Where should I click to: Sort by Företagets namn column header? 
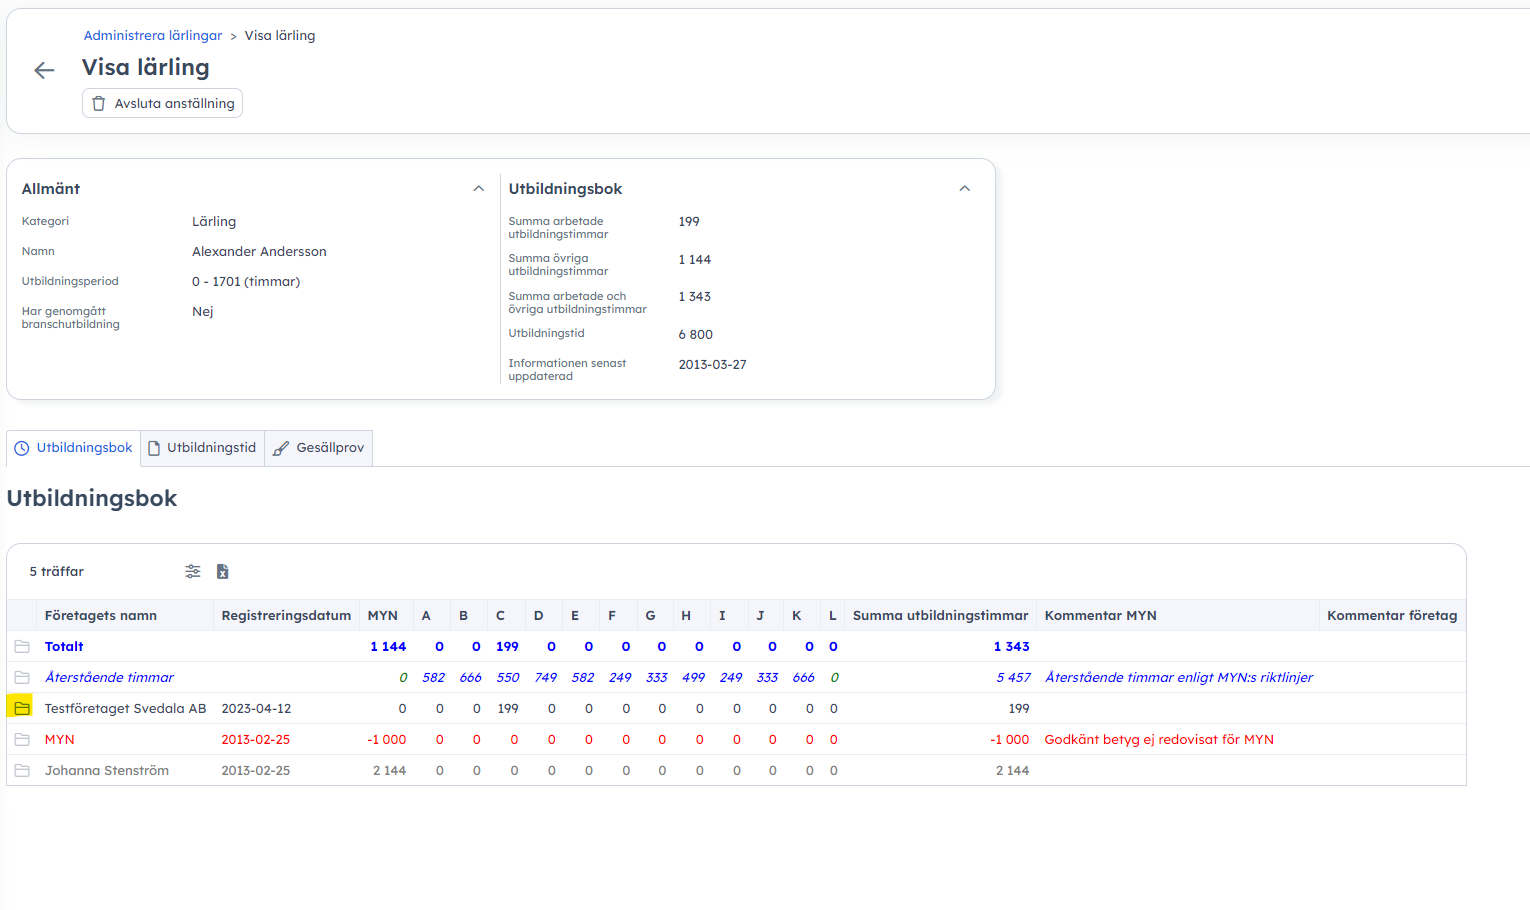(x=101, y=616)
